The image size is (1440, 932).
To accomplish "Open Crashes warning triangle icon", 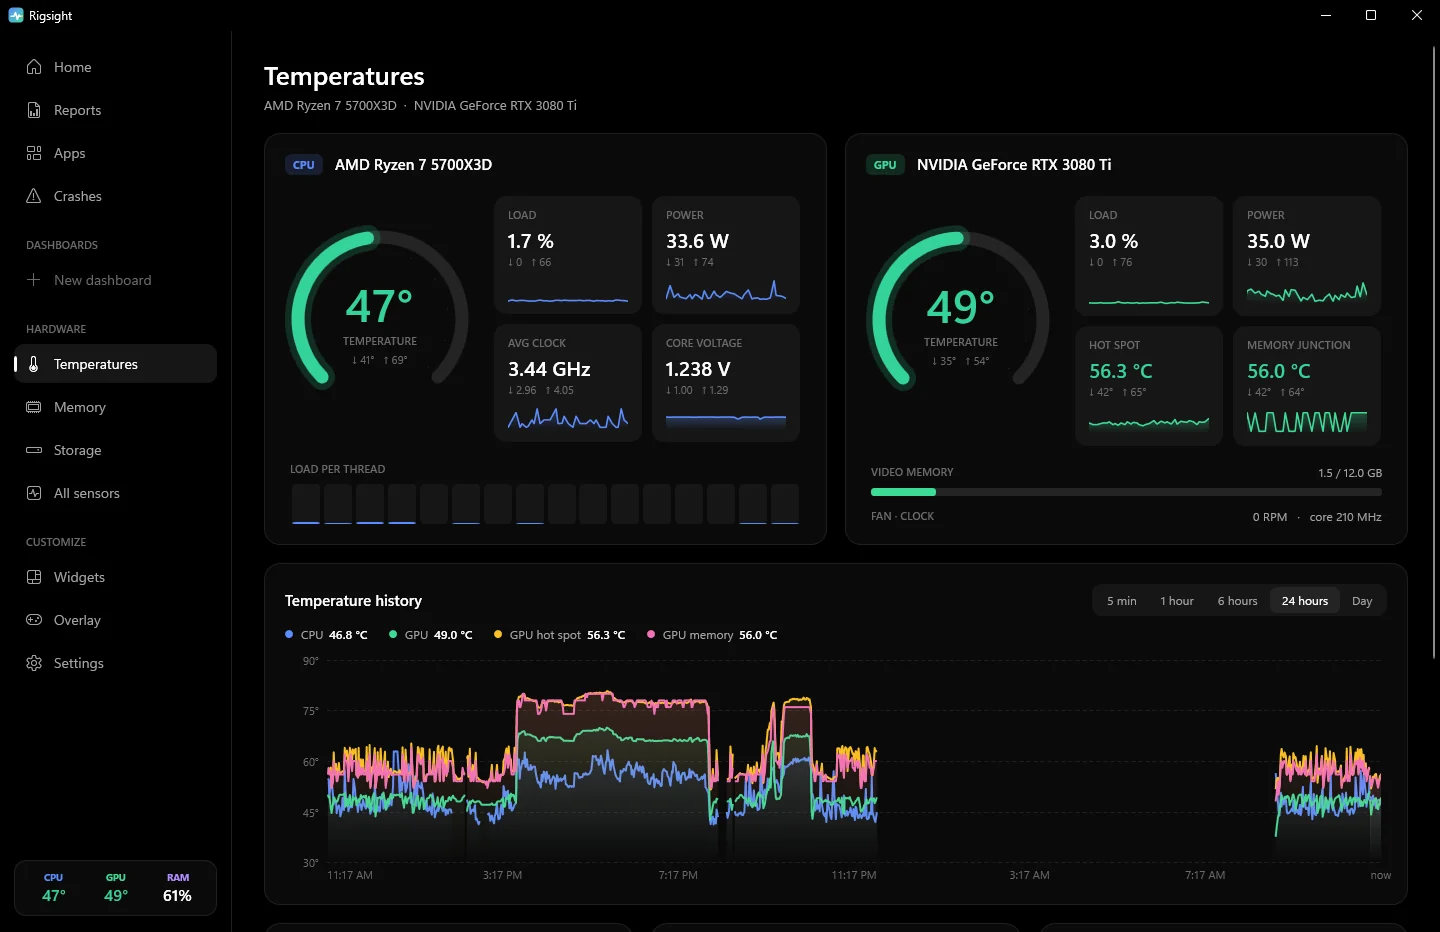I will point(34,196).
